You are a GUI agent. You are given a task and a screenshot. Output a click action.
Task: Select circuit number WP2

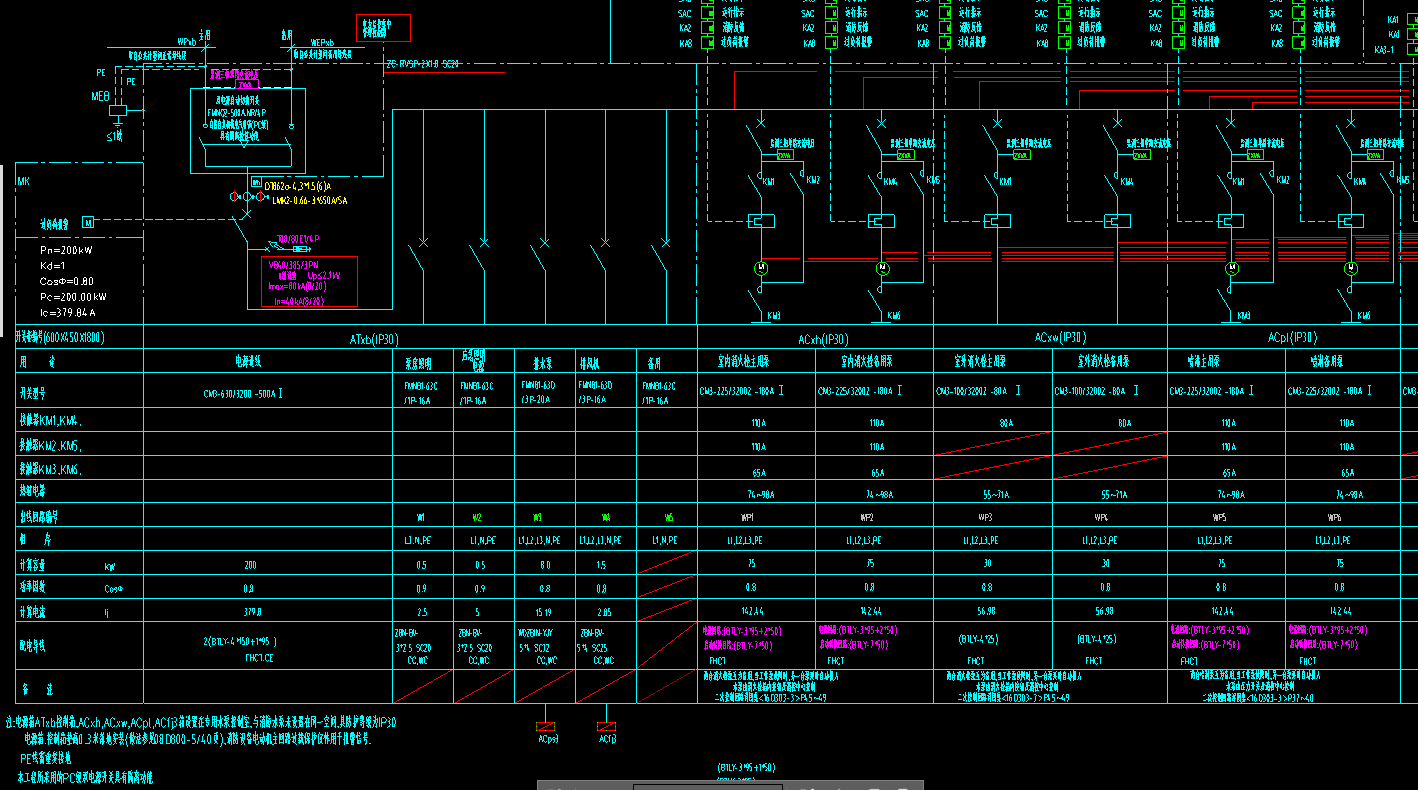pos(866,518)
